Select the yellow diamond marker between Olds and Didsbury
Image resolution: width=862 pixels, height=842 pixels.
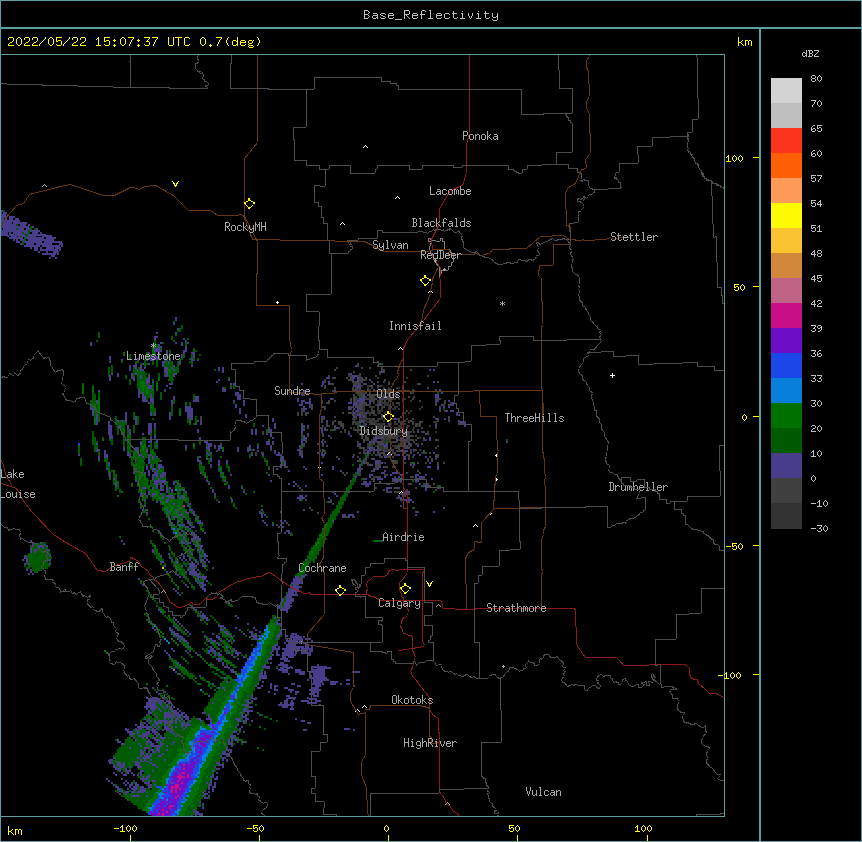[x=388, y=416]
